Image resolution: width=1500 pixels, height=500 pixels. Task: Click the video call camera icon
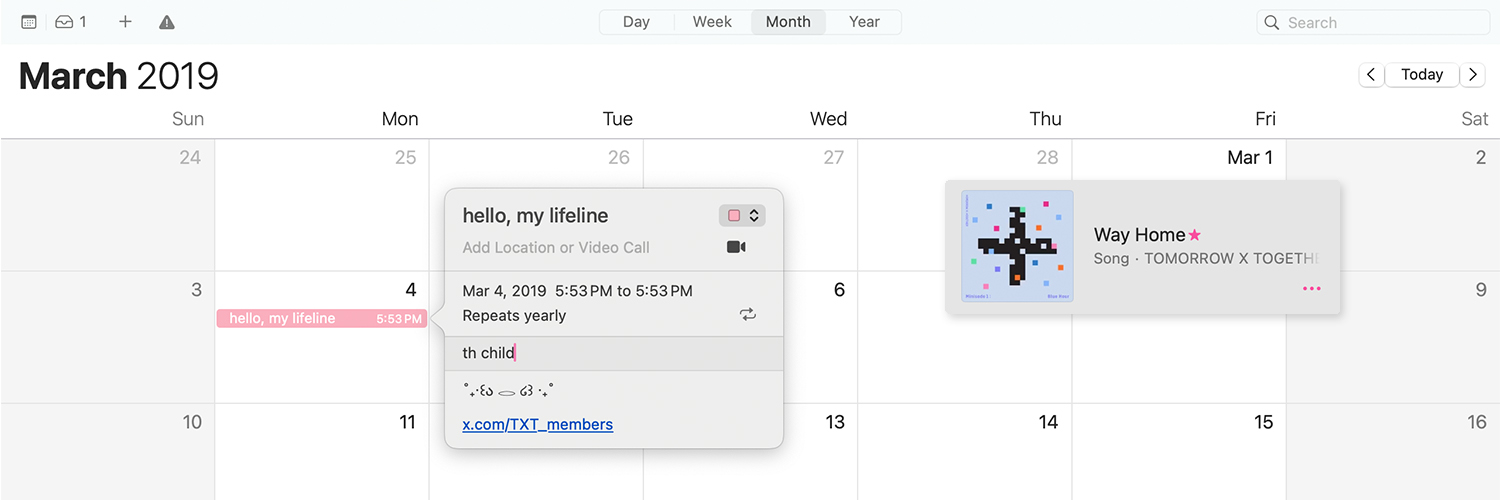[736, 247]
